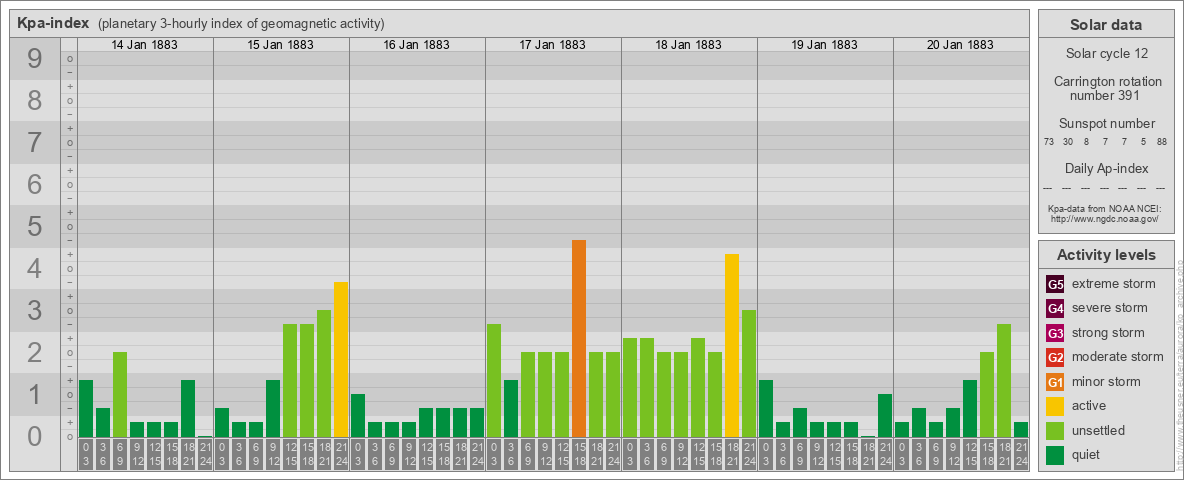The image size is (1184, 480).
Task: Click the planetary 3-hourly index subtitle
Action: point(241,24)
